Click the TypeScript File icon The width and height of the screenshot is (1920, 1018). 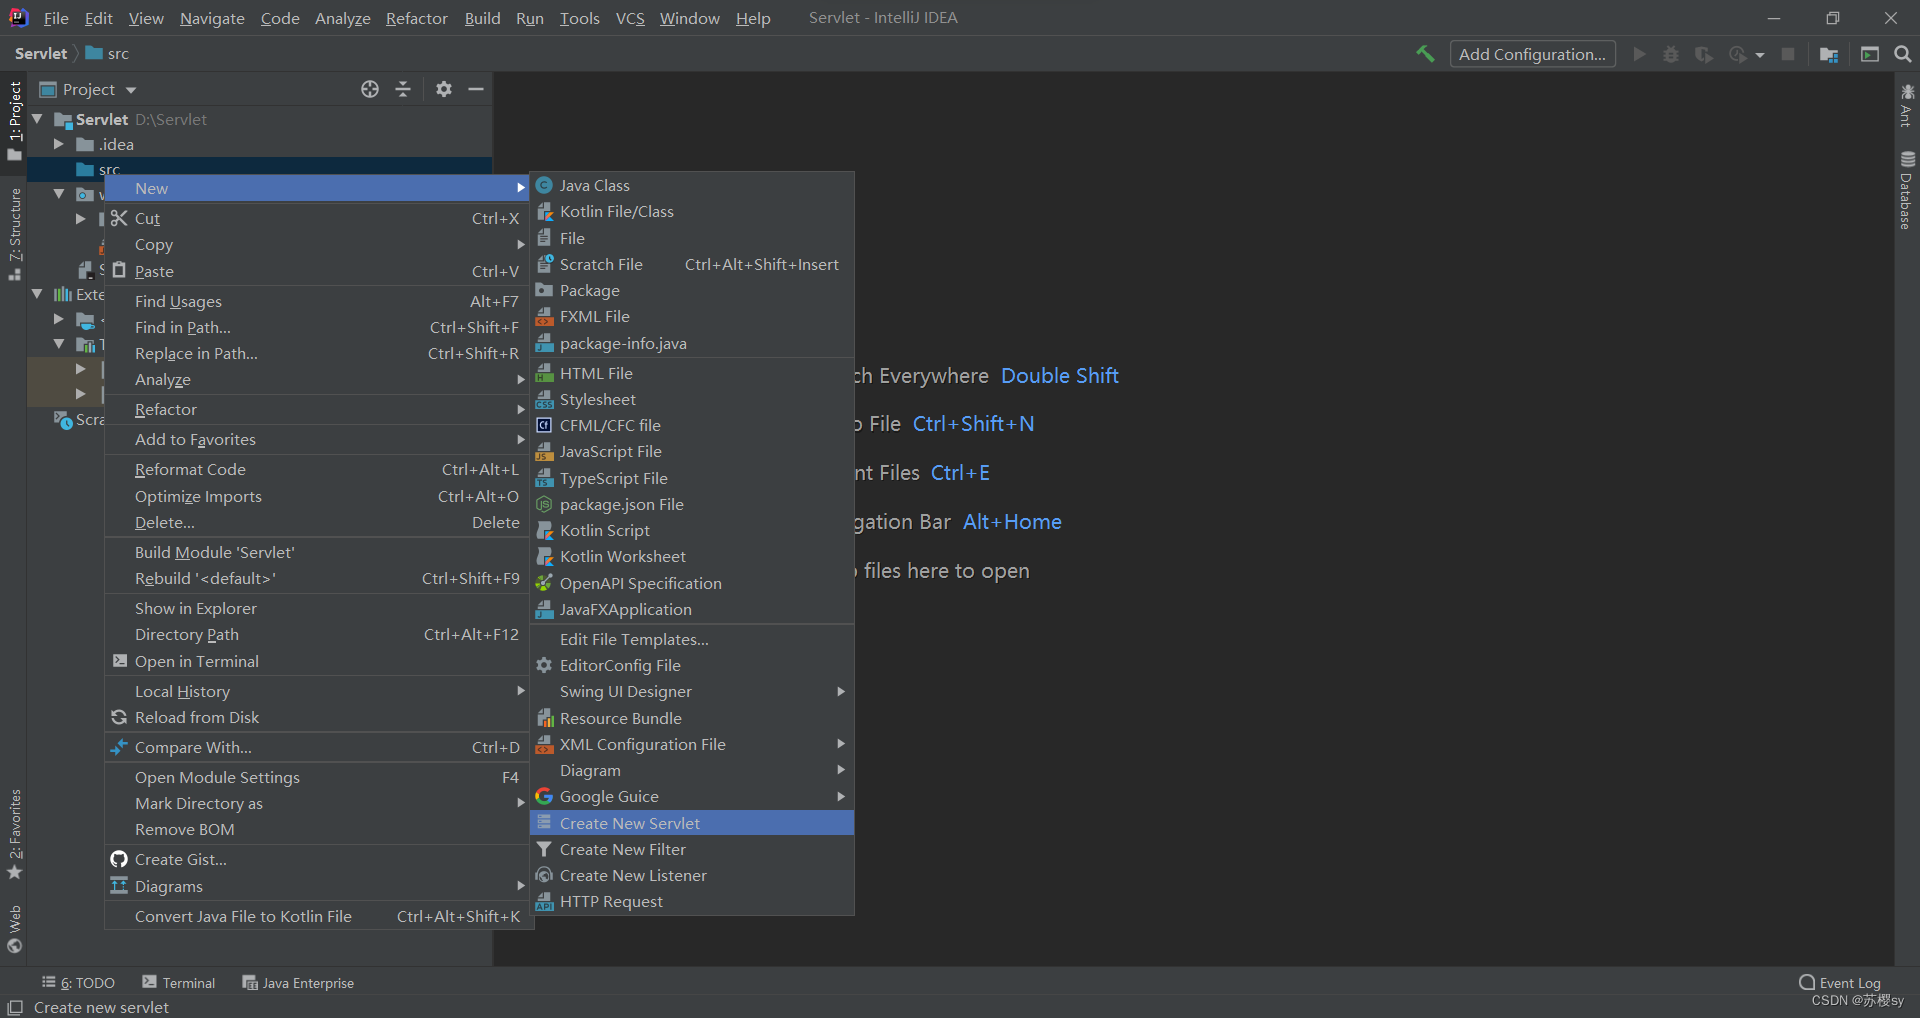[544, 478]
